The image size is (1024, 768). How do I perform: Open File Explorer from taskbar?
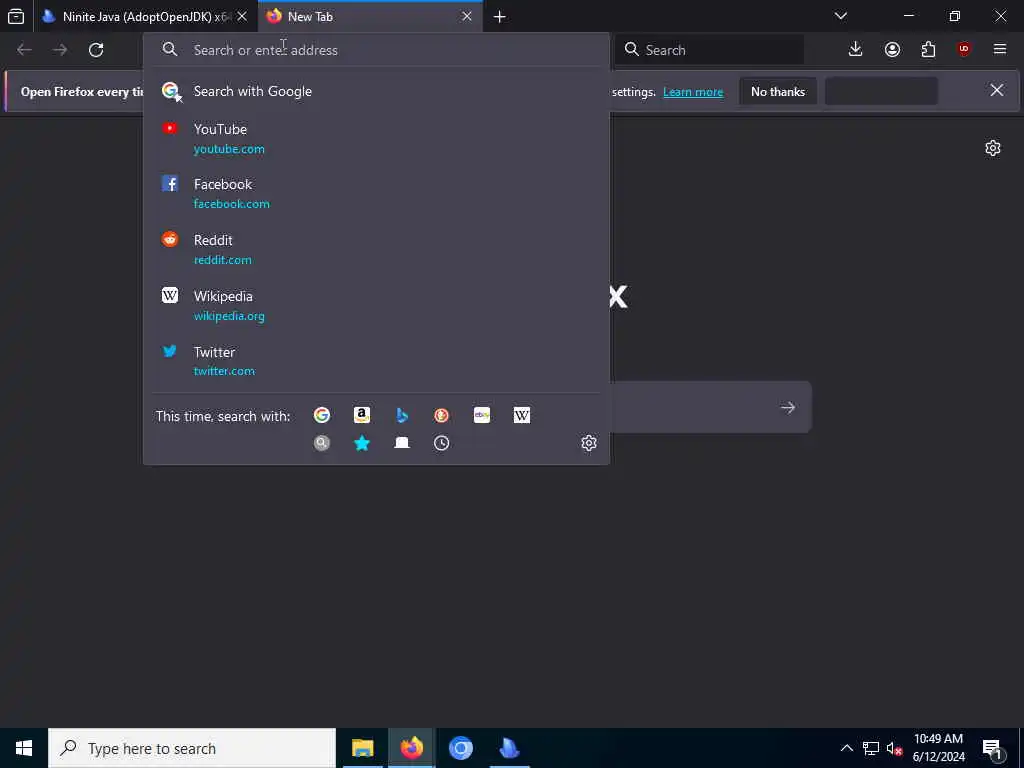362,748
